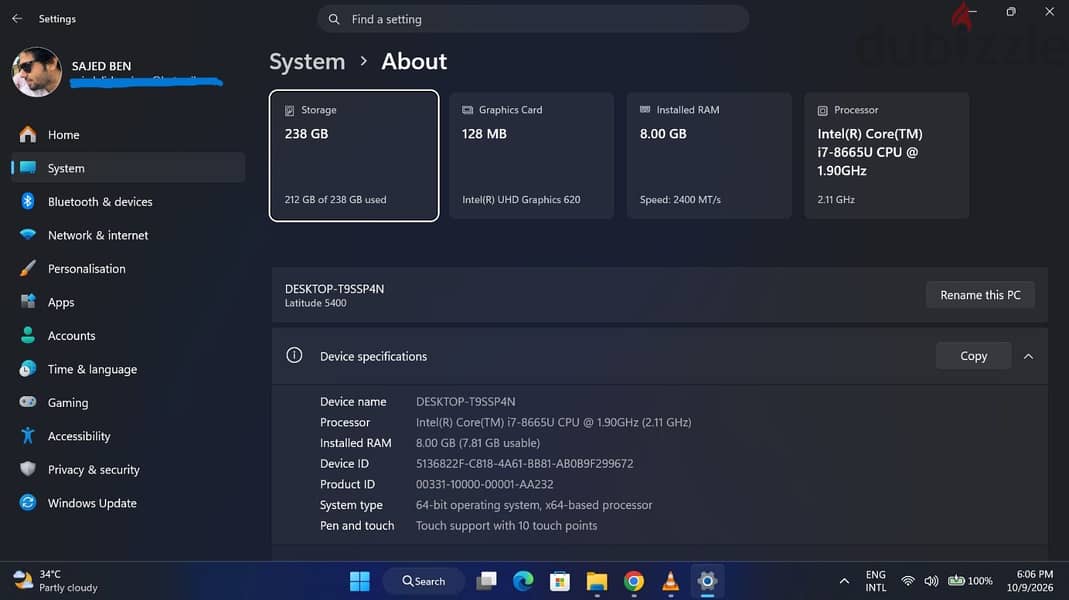Select the Graphics Card 128 MB card
This screenshot has height=600, width=1069.
[x=531, y=155]
